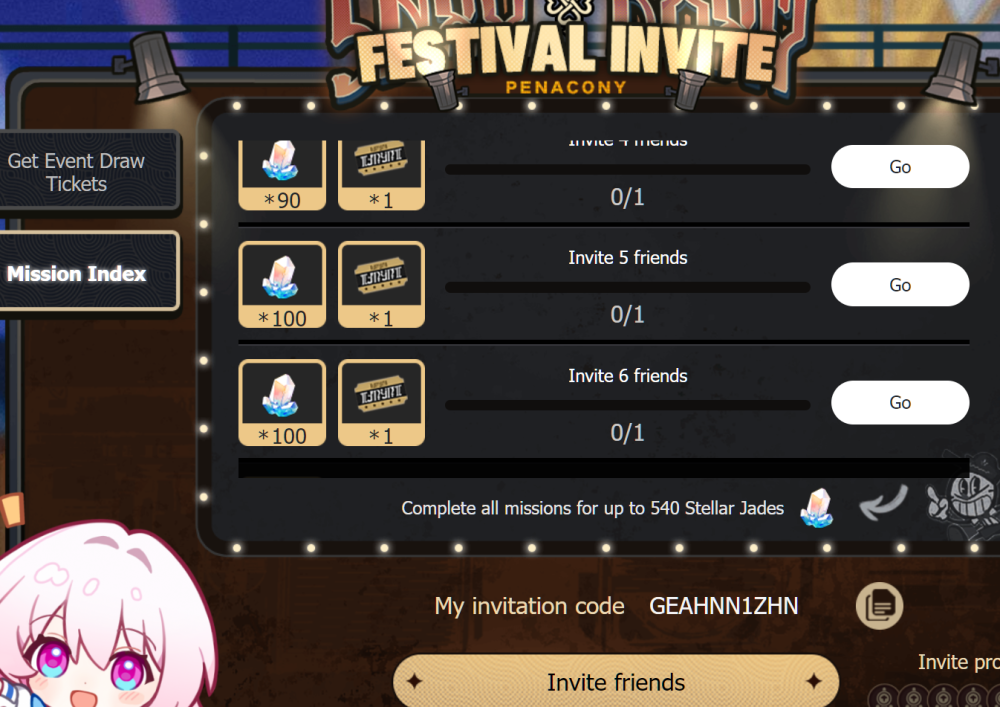Copy invitation code using the copy icon
The width and height of the screenshot is (1000, 707).
point(879,606)
